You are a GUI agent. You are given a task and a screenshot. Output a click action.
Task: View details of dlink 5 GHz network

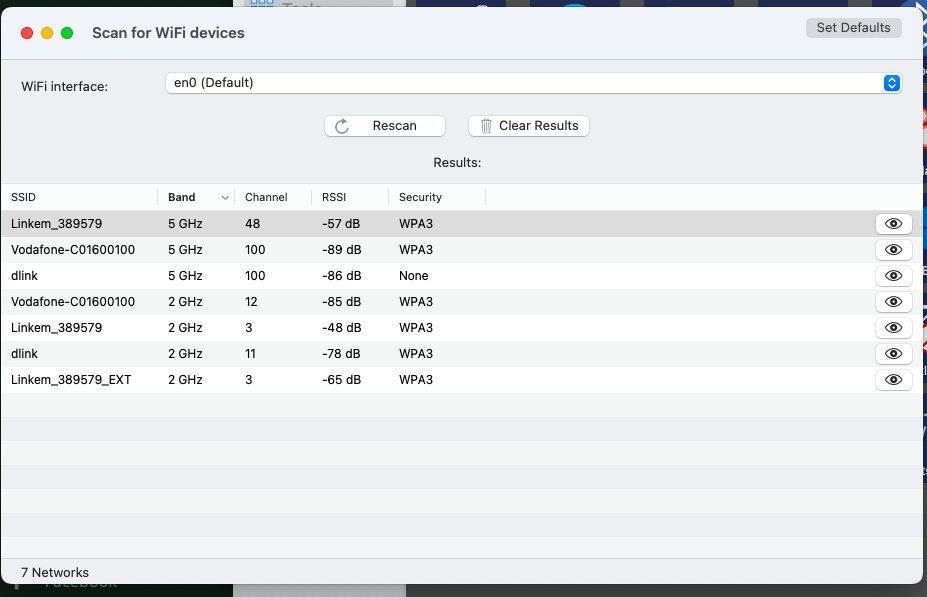pyautogui.click(x=893, y=276)
